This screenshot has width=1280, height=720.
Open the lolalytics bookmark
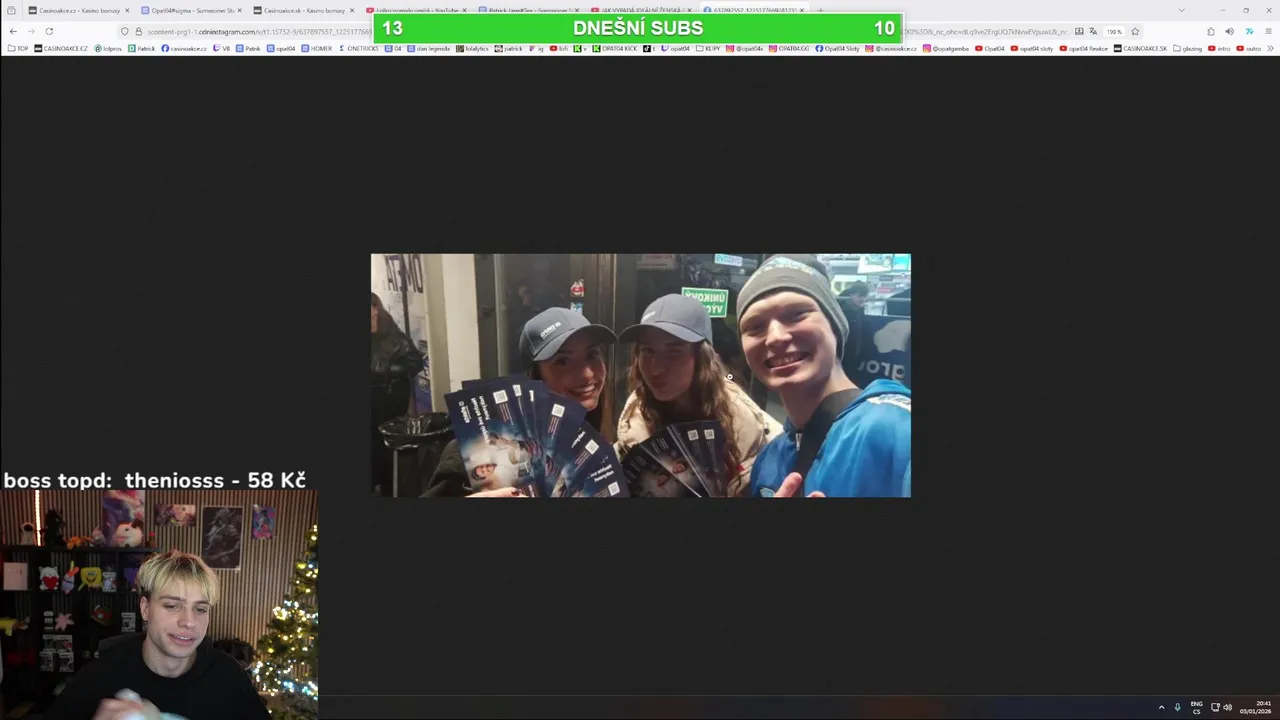tap(473, 48)
